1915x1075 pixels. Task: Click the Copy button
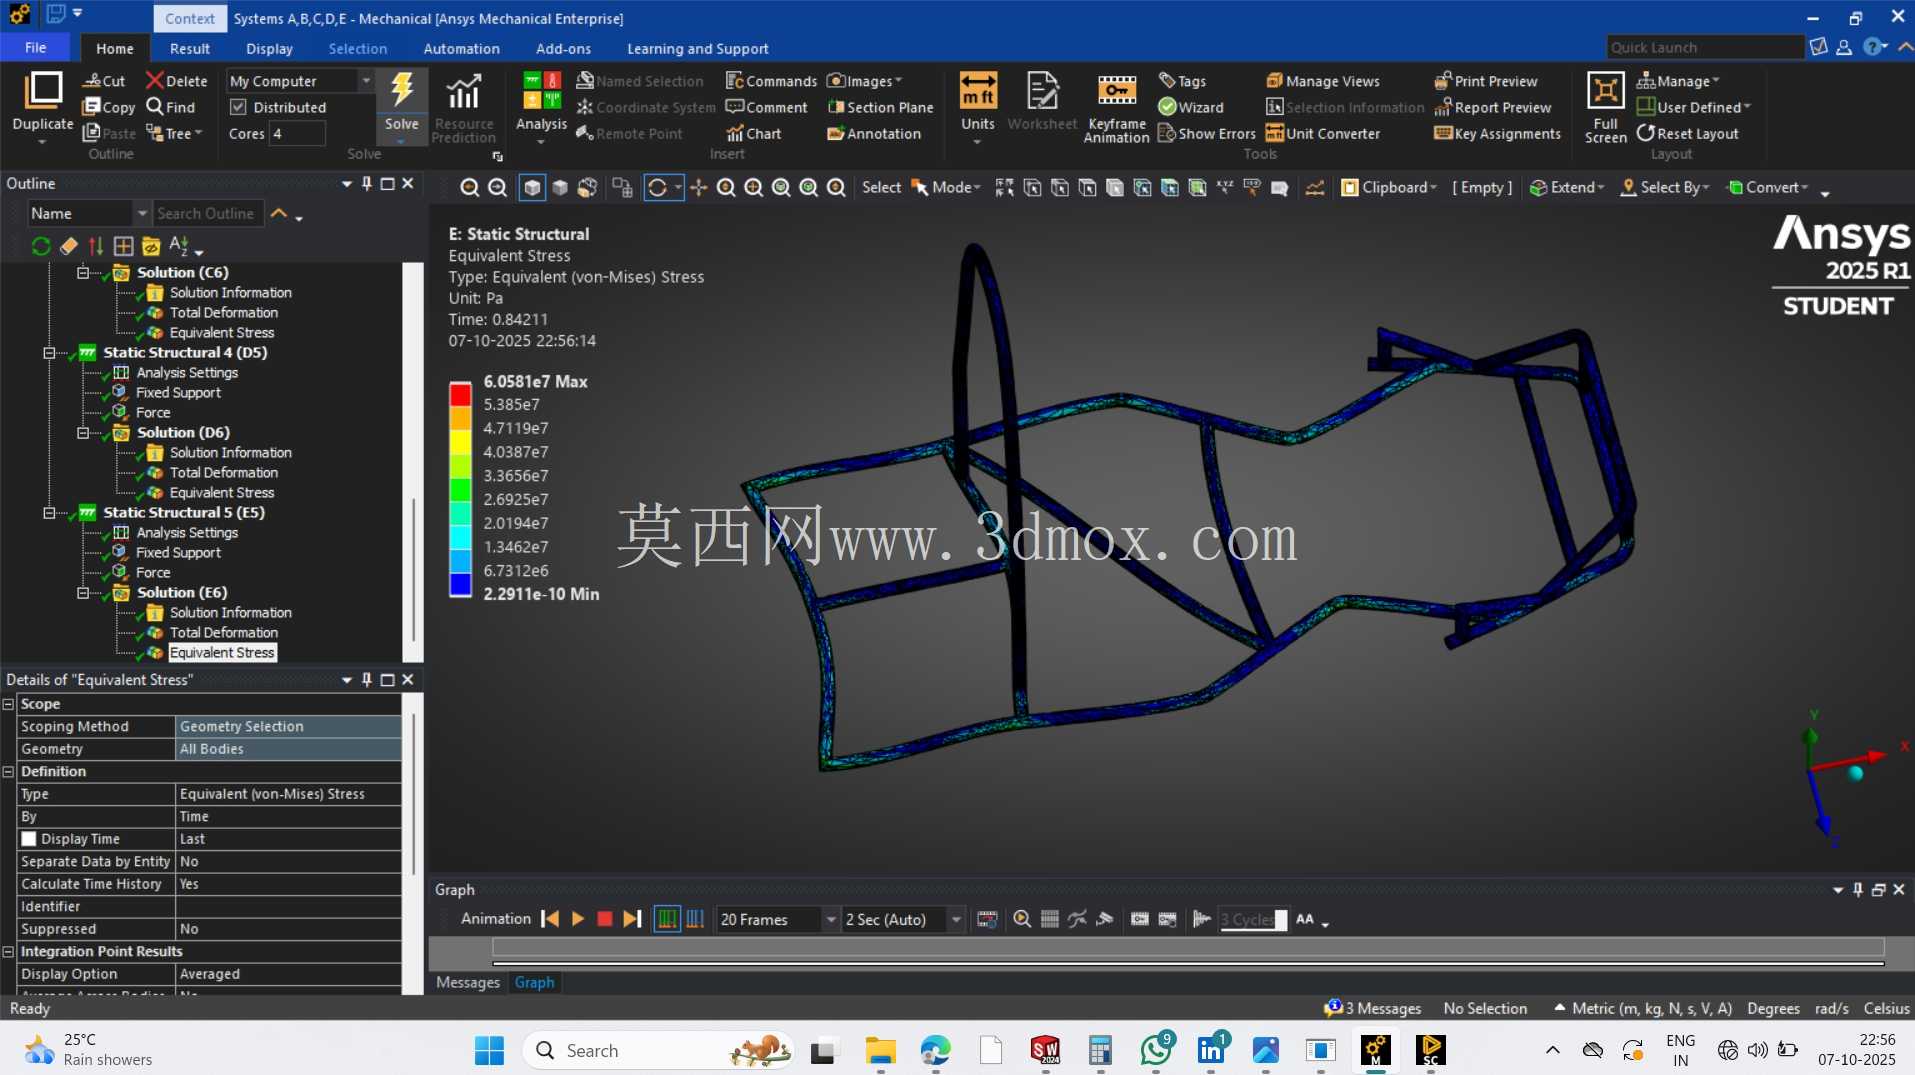109,107
